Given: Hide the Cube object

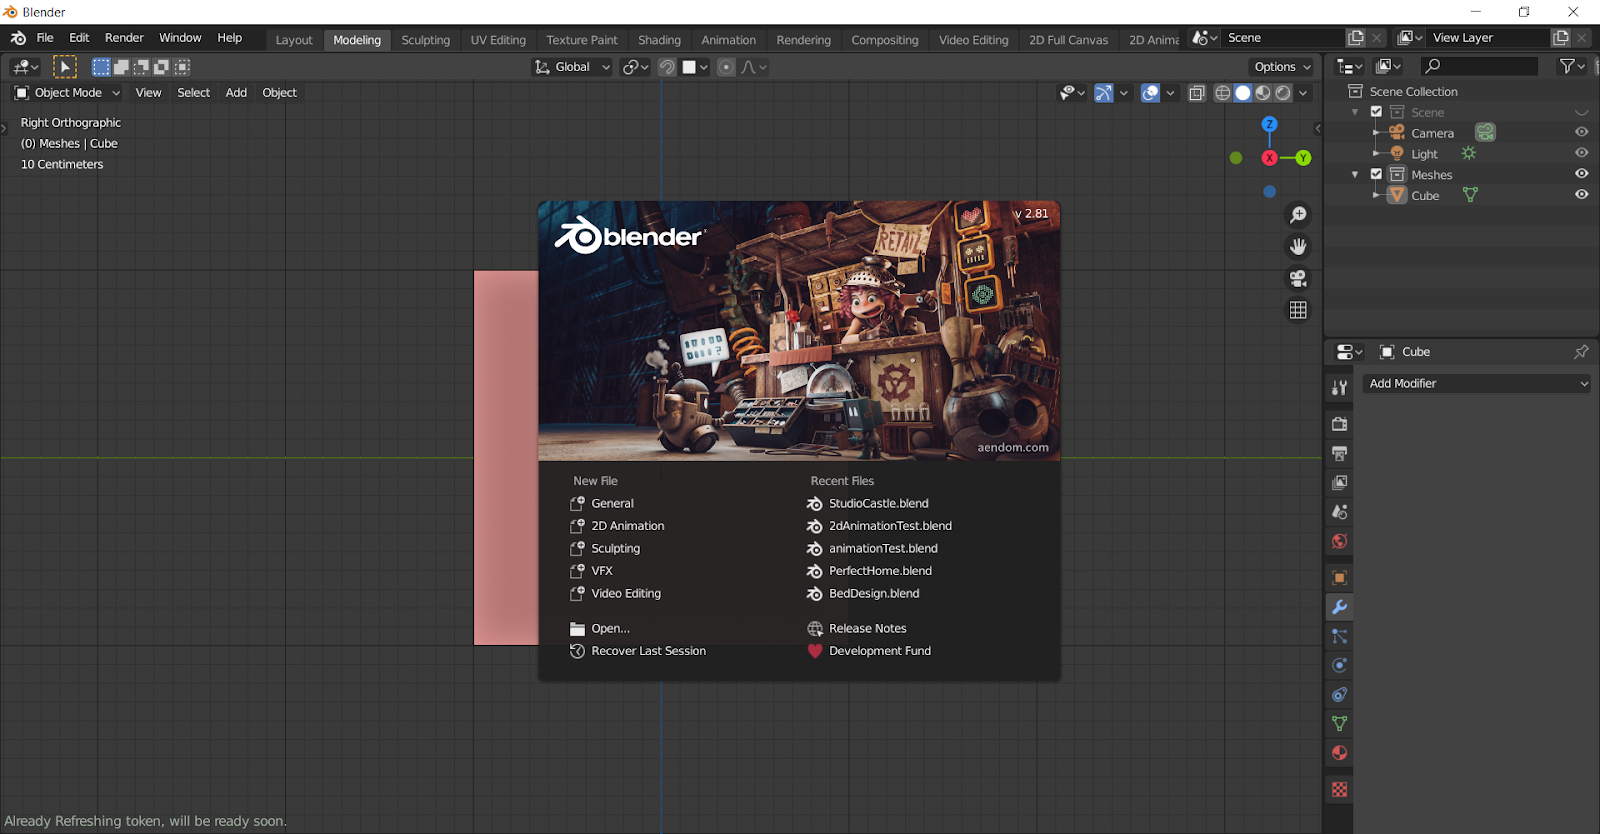Looking at the screenshot, I should [1581, 195].
